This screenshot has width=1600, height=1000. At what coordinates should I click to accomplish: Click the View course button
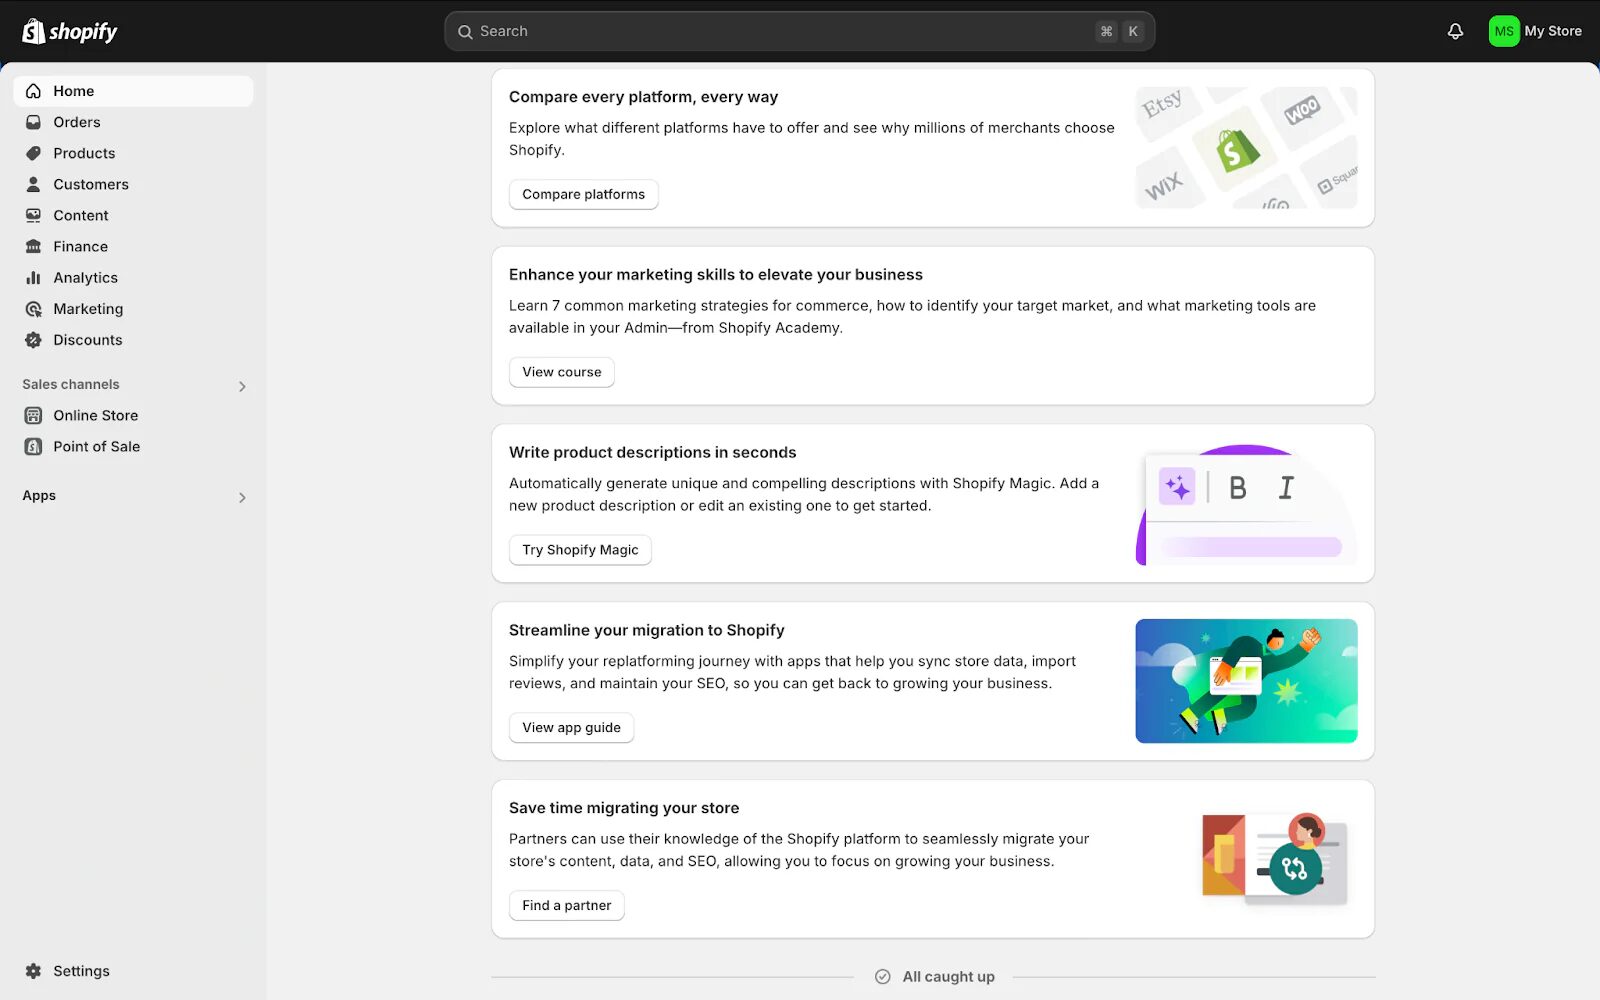point(561,372)
